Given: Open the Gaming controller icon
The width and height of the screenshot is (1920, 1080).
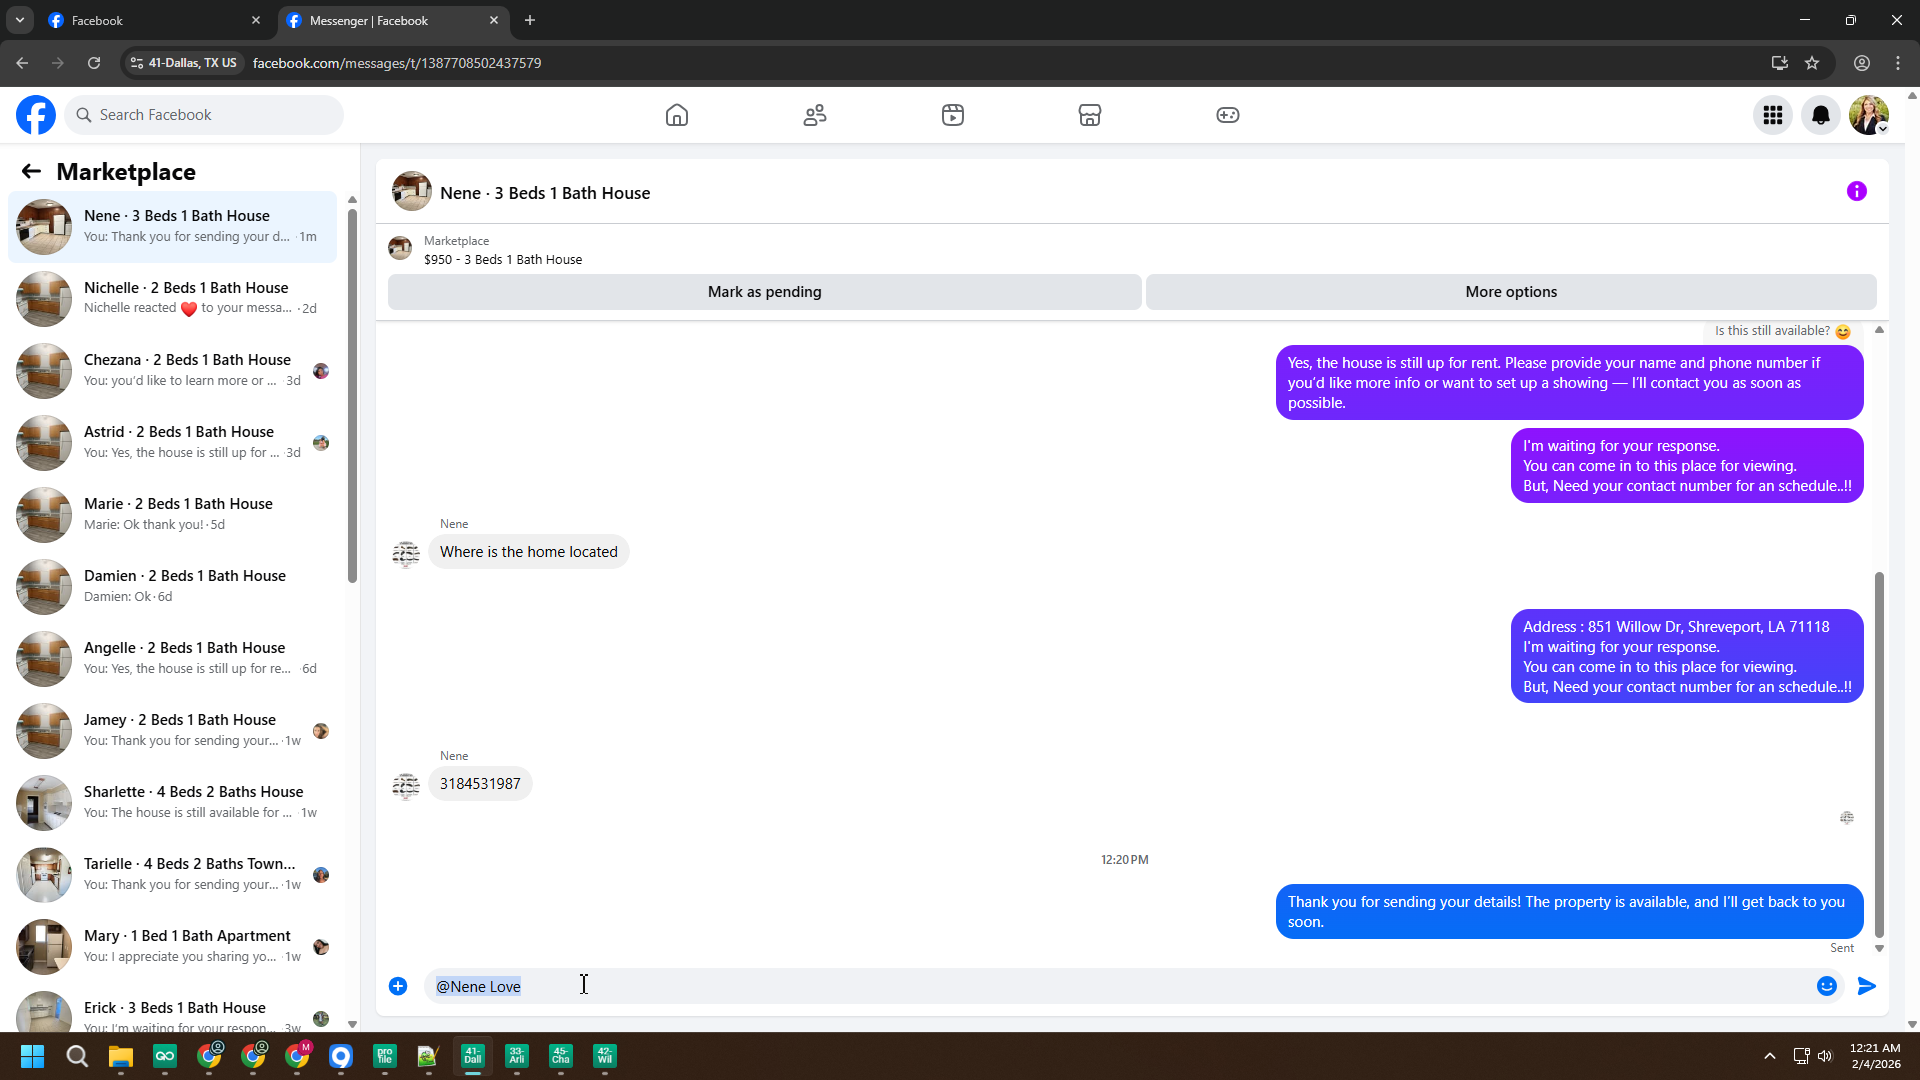Looking at the screenshot, I should coord(1228,115).
